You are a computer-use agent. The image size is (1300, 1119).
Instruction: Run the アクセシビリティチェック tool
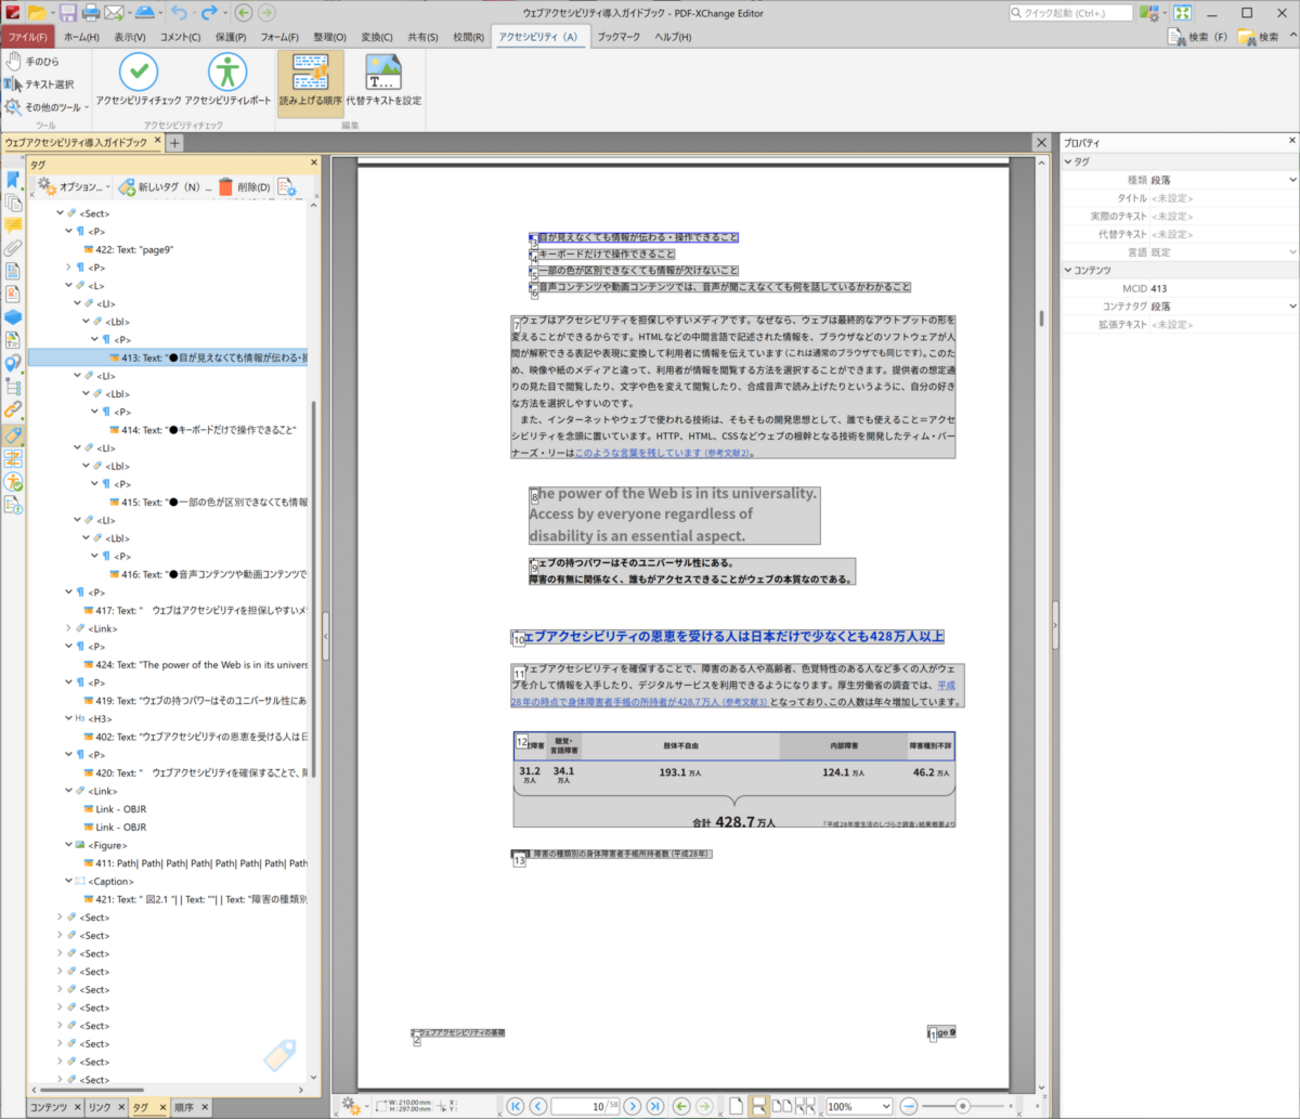click(138, 80)
